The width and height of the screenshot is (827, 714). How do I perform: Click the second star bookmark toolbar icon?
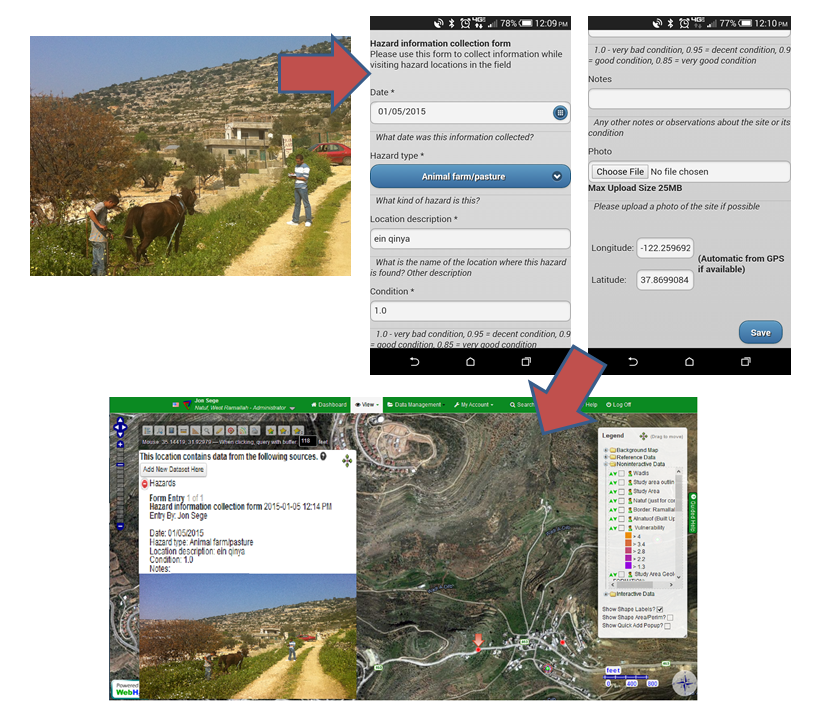point(284,430)
